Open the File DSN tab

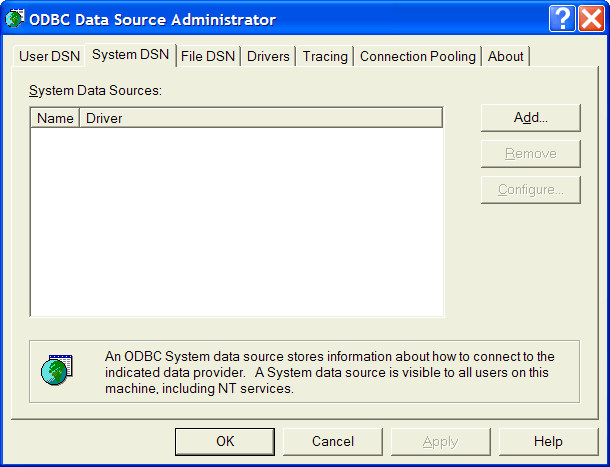[208, 56]
